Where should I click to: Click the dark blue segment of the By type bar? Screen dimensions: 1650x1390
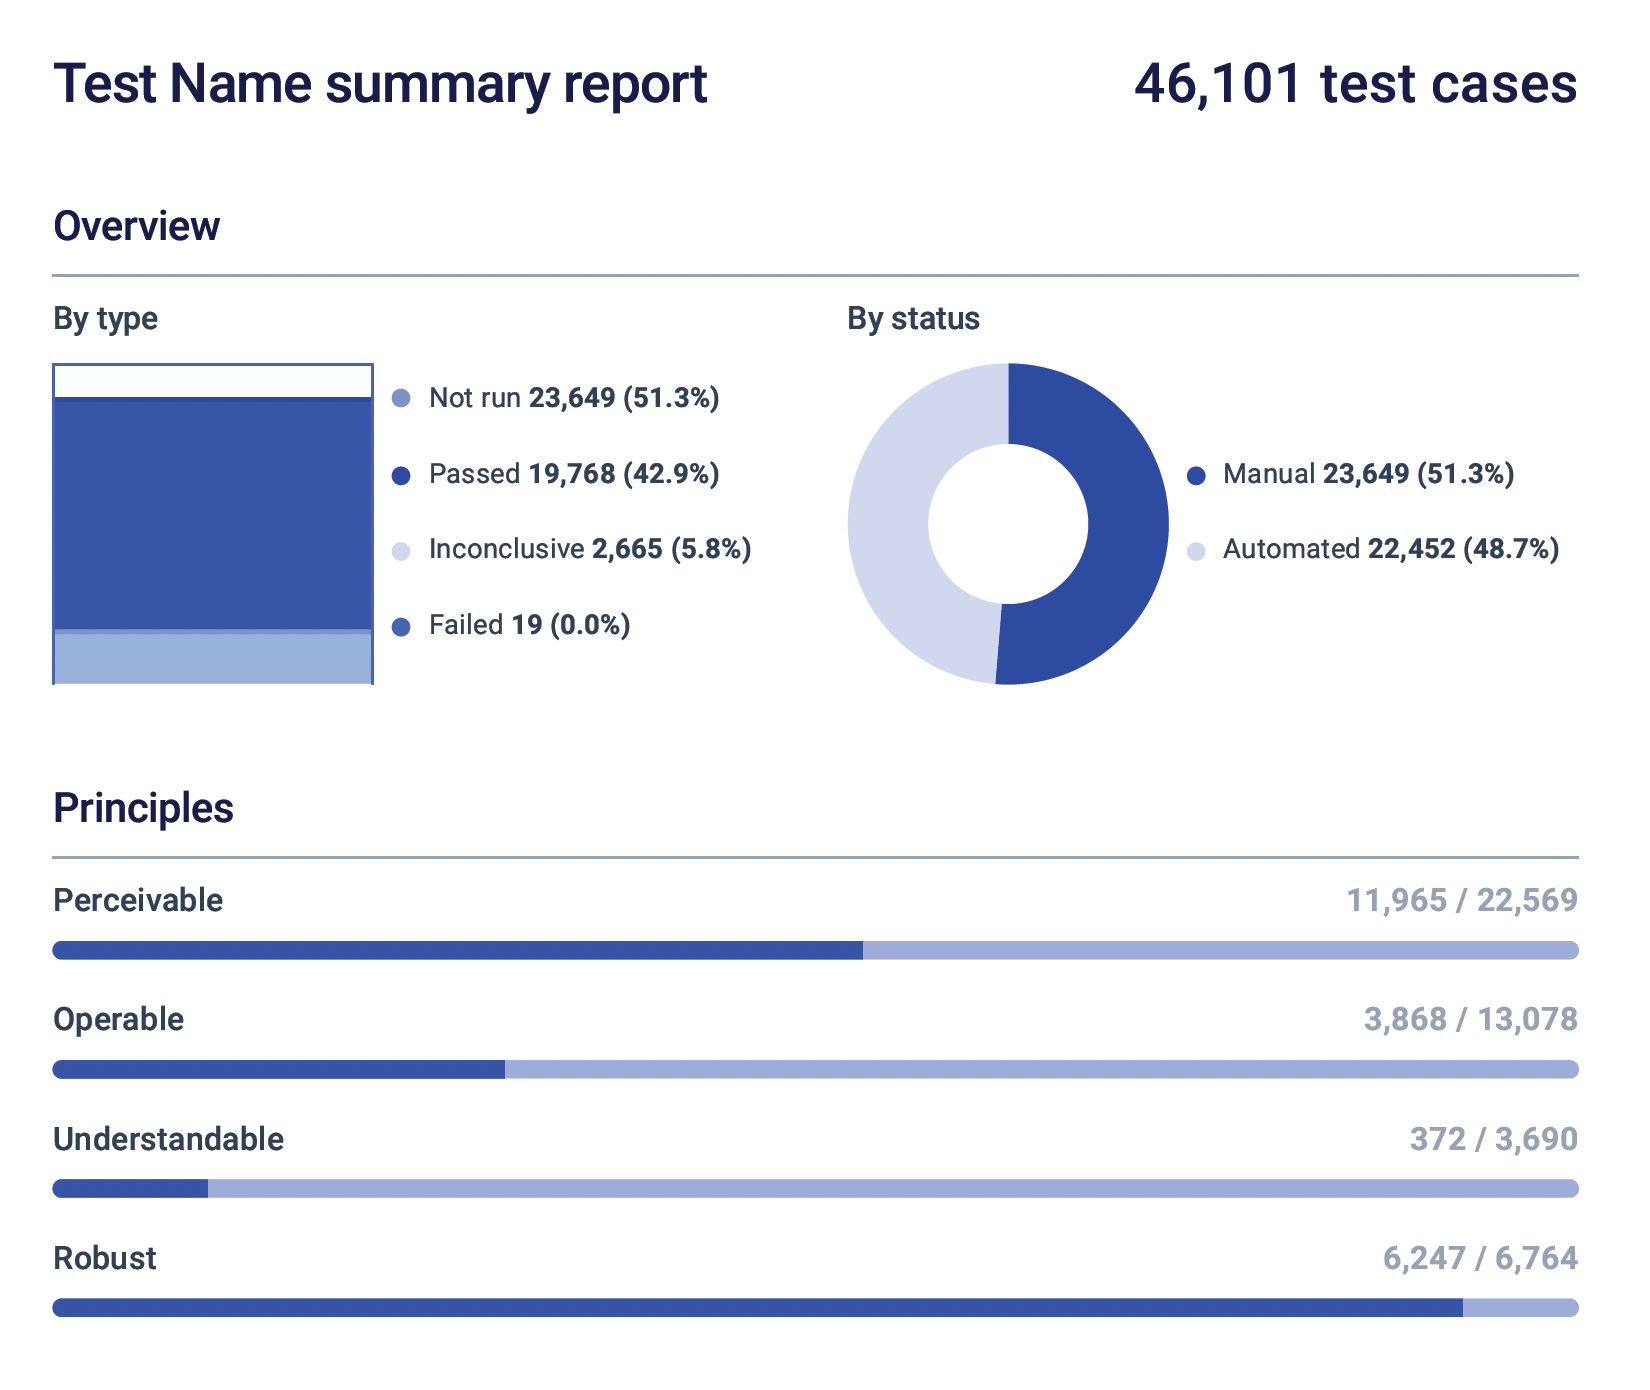point(213,514)
